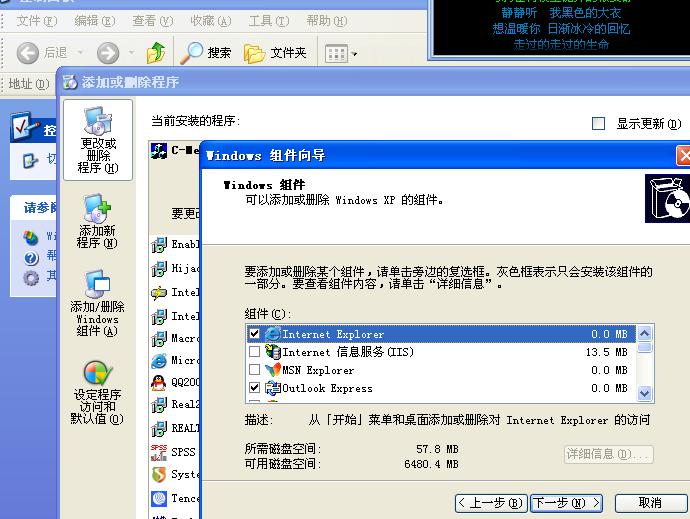
Task: Select the Outlook Express component row text
Action: pyautogui.click(x=327, y=388)
